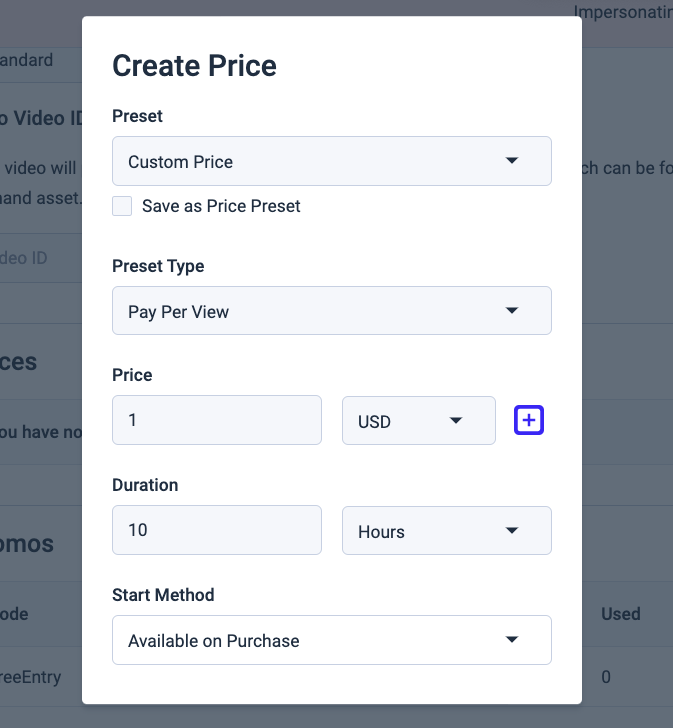Image resolution: width=673 pixels, height=728 pixels.
Task: Click the Used column header
Action: [620, 614]
